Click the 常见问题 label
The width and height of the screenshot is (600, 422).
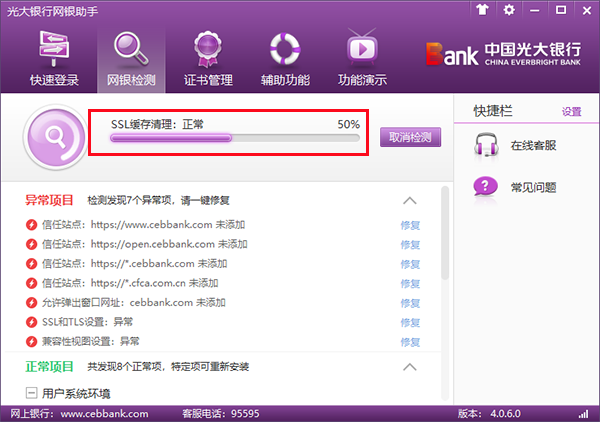tap(533, 187)
